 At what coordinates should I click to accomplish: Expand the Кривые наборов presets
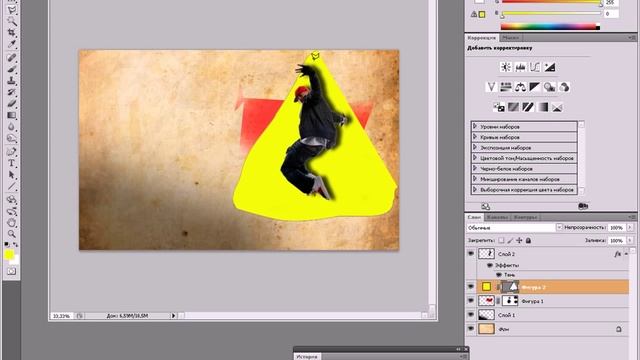click(475, 137)
